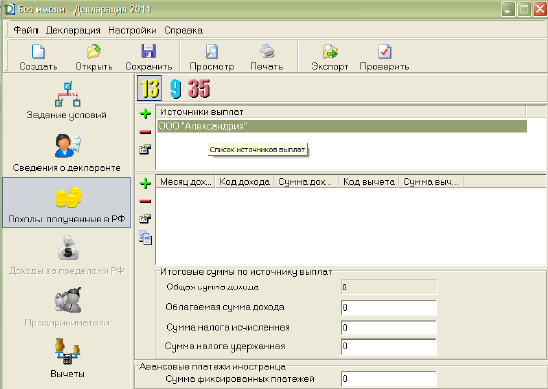Viewport: 548px width, 389px height.
Task: Minimize the Декларация 2011 window
Action: (508, 9)
